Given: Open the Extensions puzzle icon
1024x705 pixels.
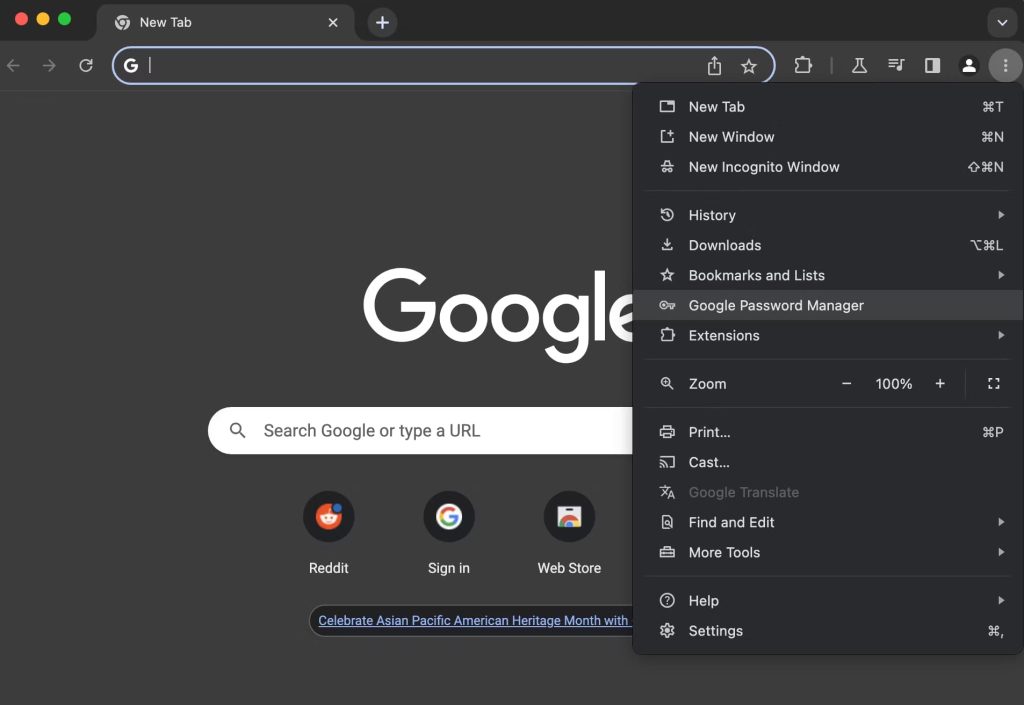Looking at the screenshot, I should pyautogui.click(x=803, y=64).
